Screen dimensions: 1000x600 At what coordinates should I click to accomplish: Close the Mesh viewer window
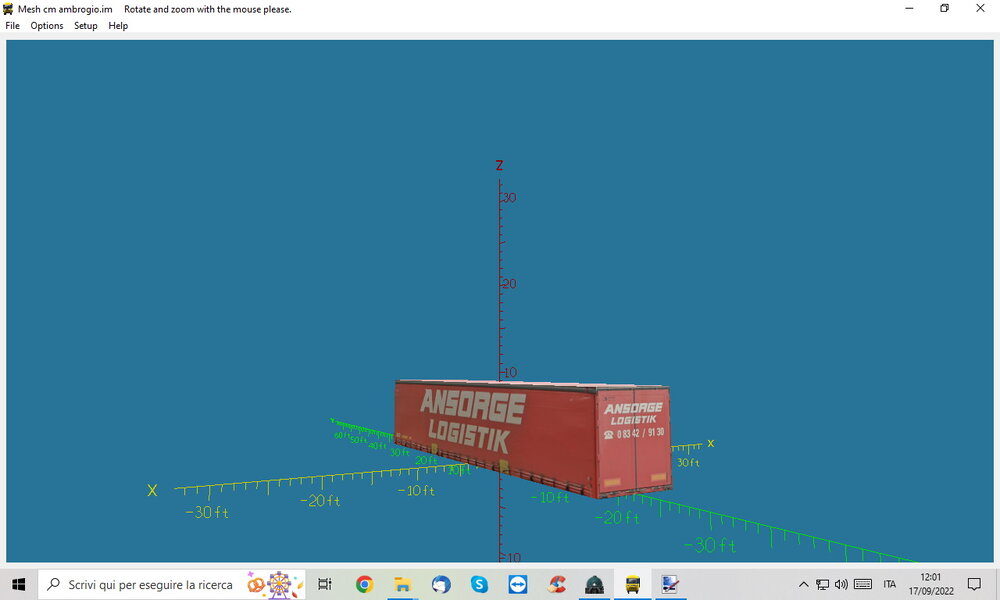[980, 8]
